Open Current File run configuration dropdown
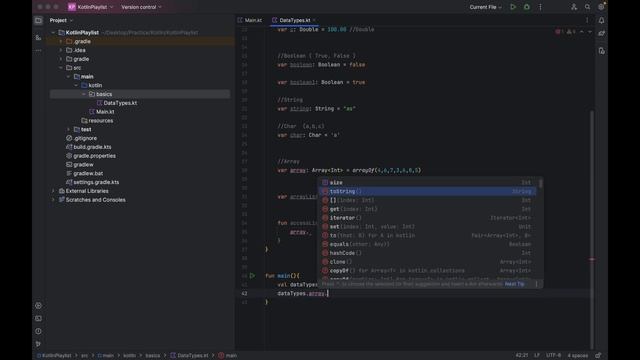The image size is (640, 360). [x=486, y=7]
